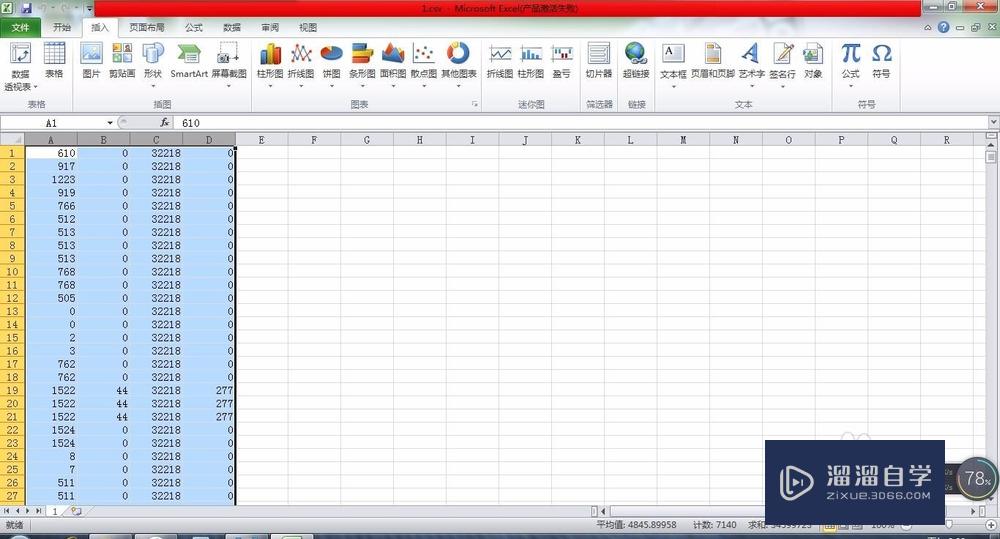Screen dimensions: 1000x539
Task: Open the clip art (剪贴画) pane
Action: (122, 61)
